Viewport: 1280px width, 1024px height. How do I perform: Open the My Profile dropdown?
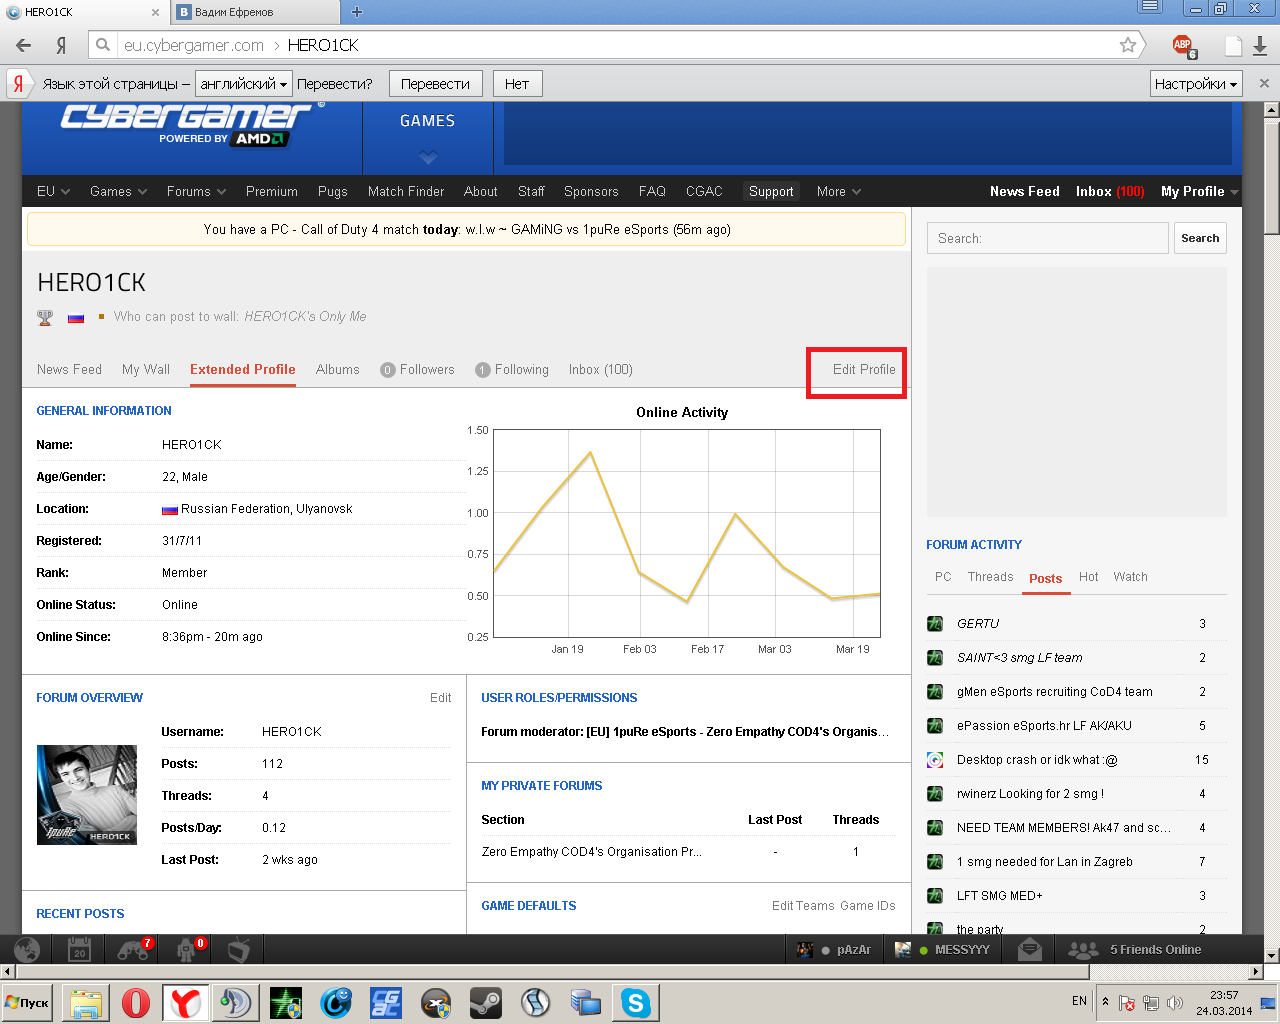pyautogui.click(x=1199, y=192)
